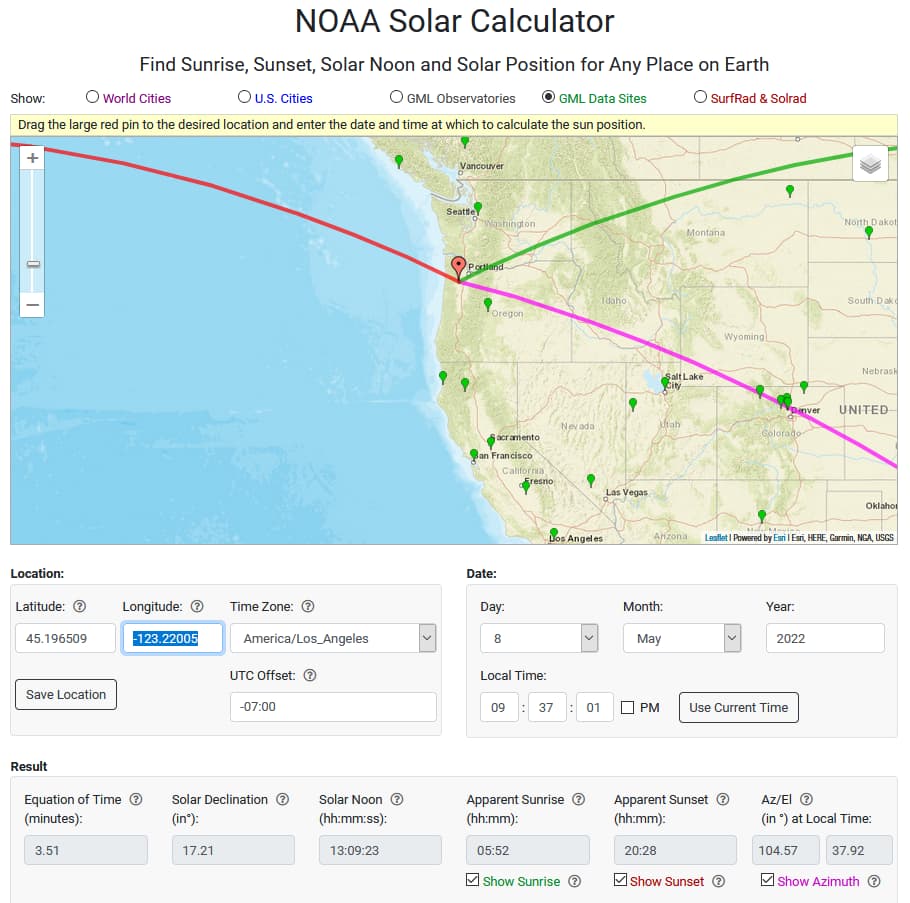This screenshot has height=903, width=910.
Task: Click the Time Zone help question icon
Action: coord(308,606)
